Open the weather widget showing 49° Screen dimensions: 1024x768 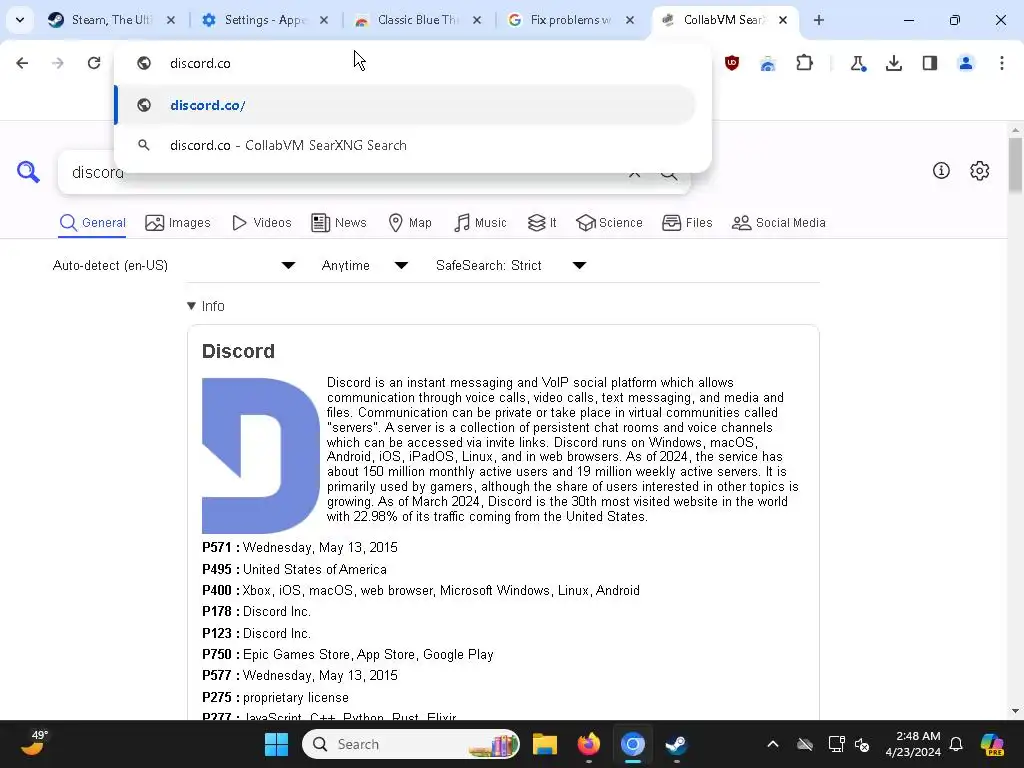34,743
